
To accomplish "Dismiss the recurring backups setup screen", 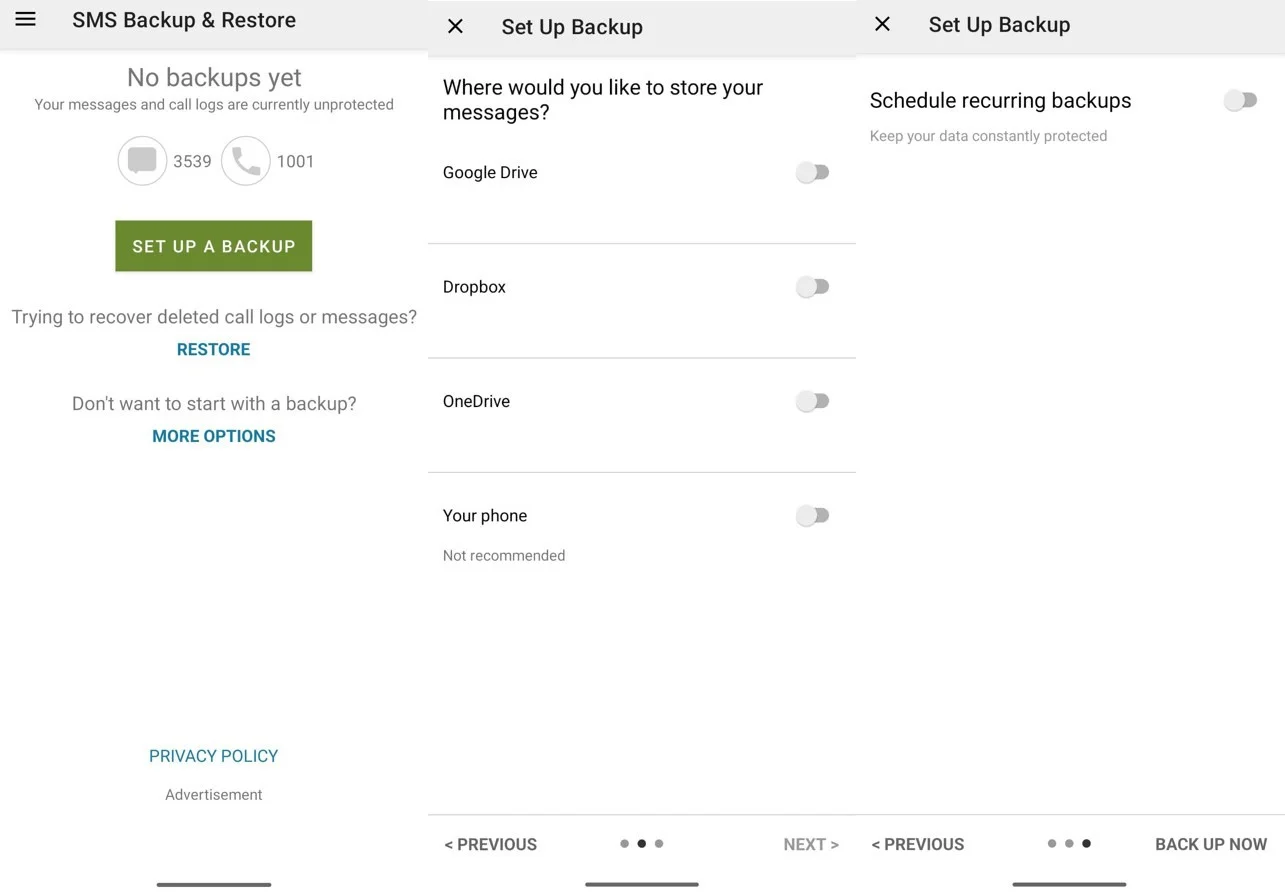I will [x=882, y=24].
